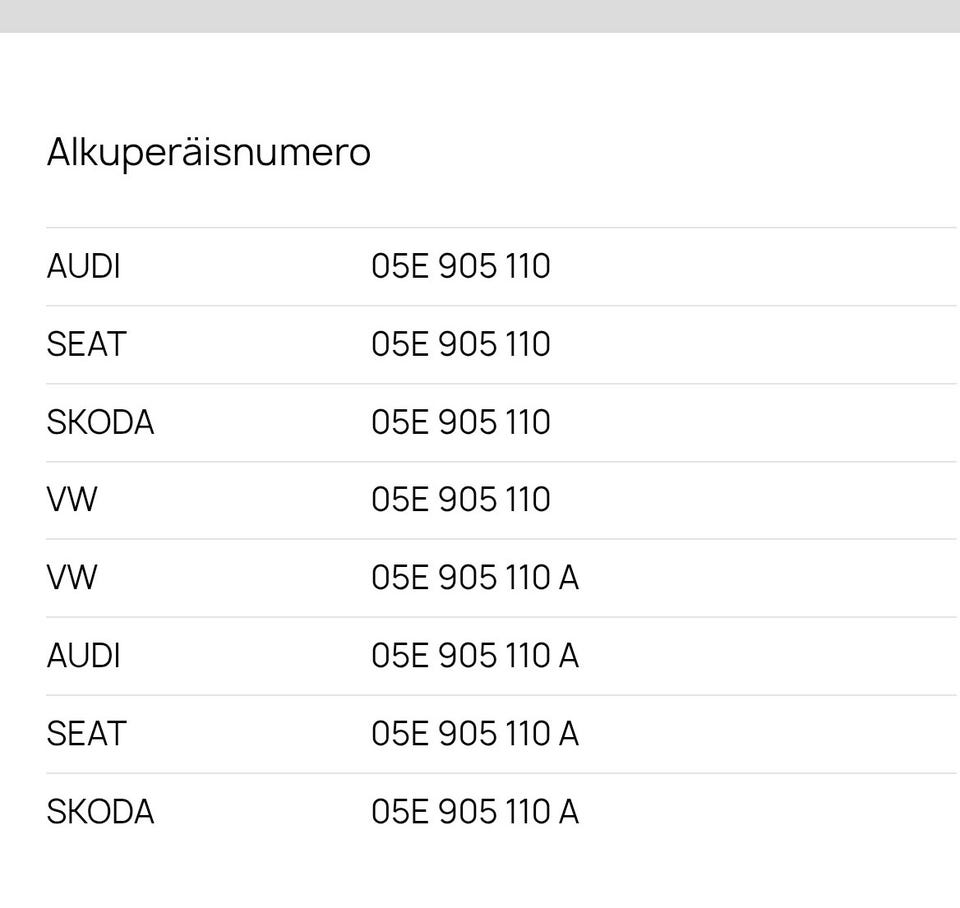
Task: Click SKODA label beside 05E 905 110
Action: (x=100, y=423)
